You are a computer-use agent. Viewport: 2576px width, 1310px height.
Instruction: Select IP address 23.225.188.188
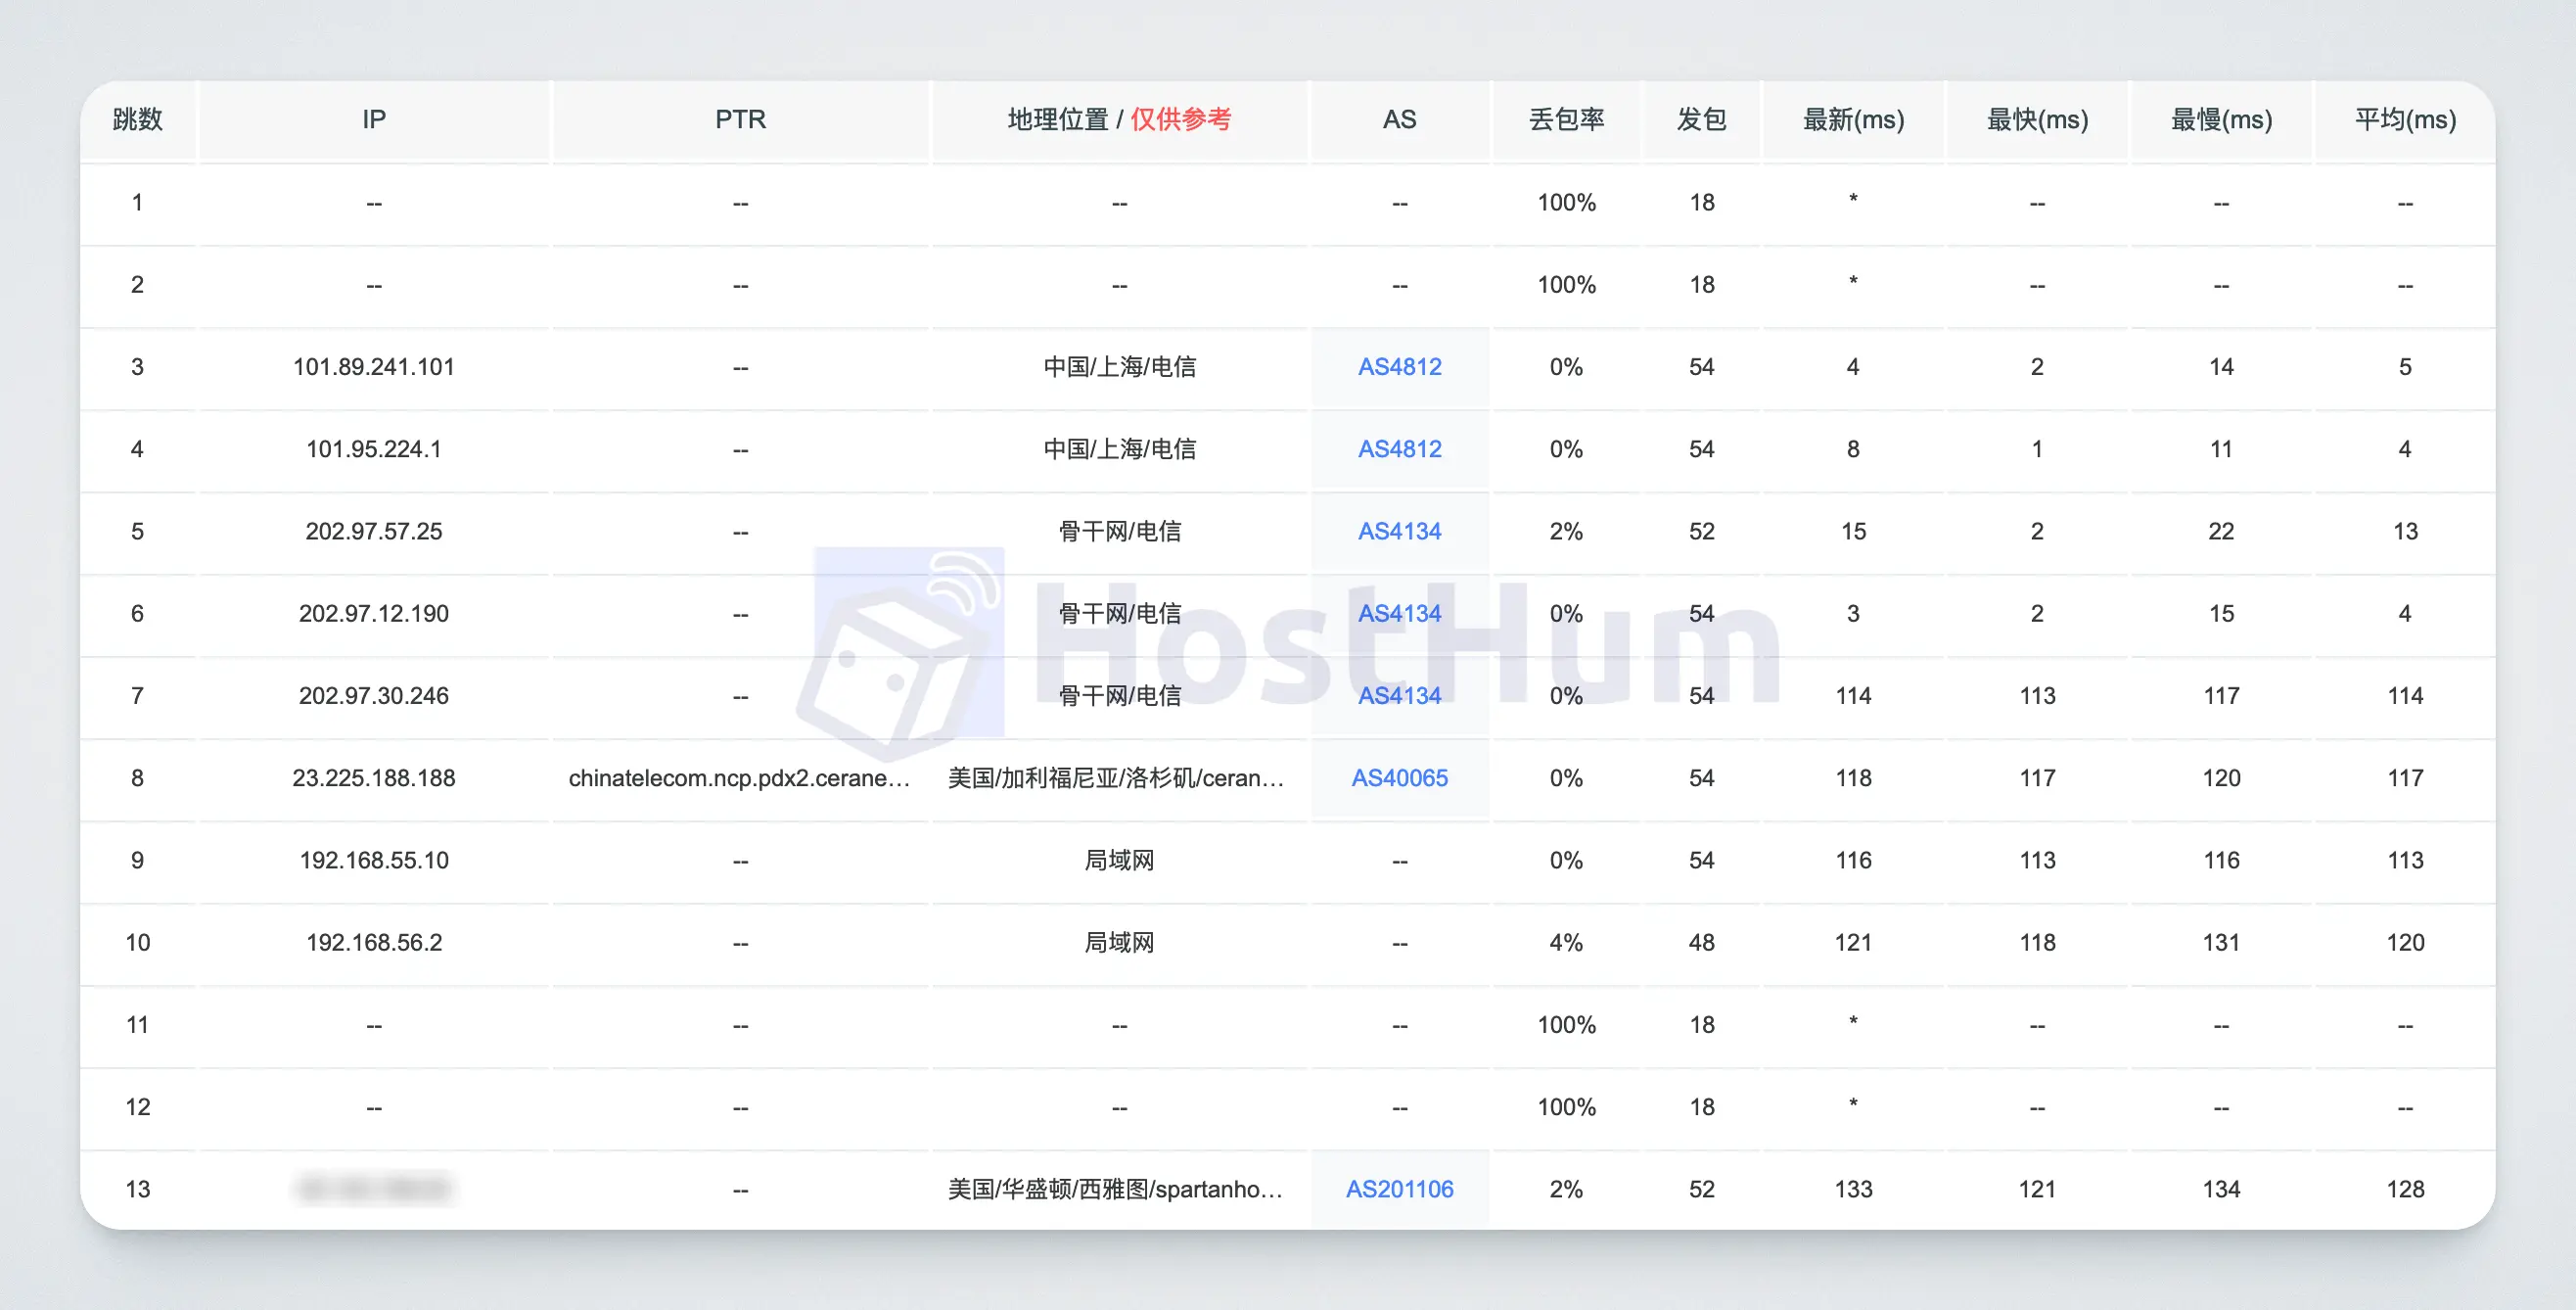(374, 778)
